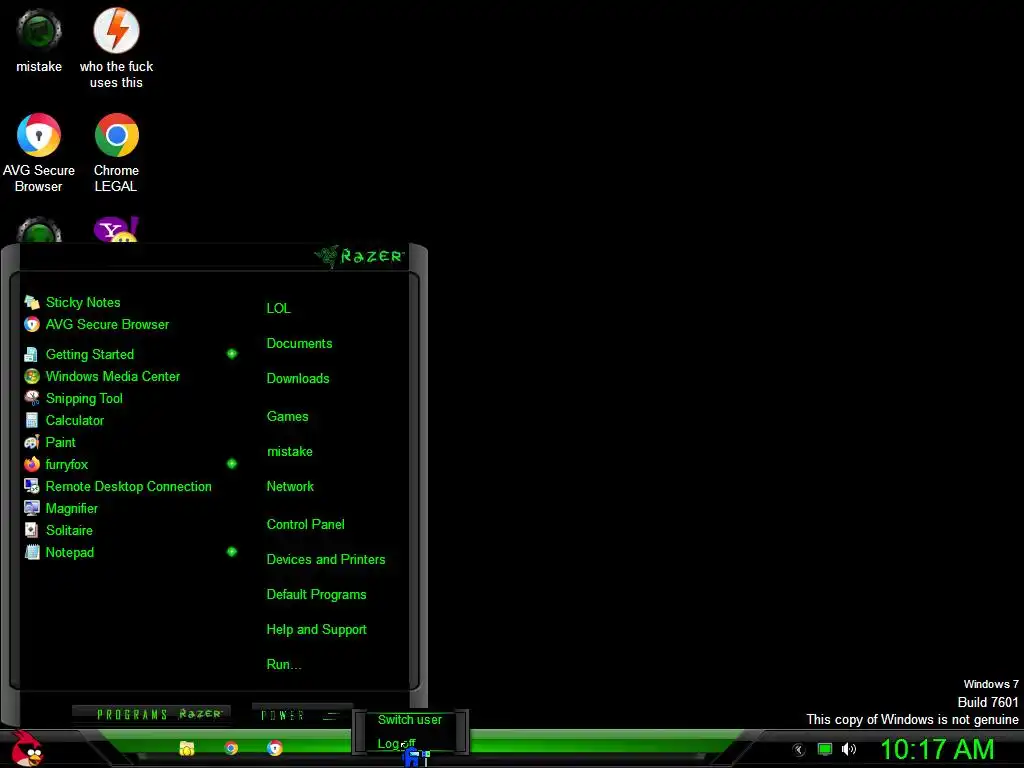The image size is (1024, 768).
Task: Click the Magnifier icon in start menu
Action: click(x=31, y=509)
